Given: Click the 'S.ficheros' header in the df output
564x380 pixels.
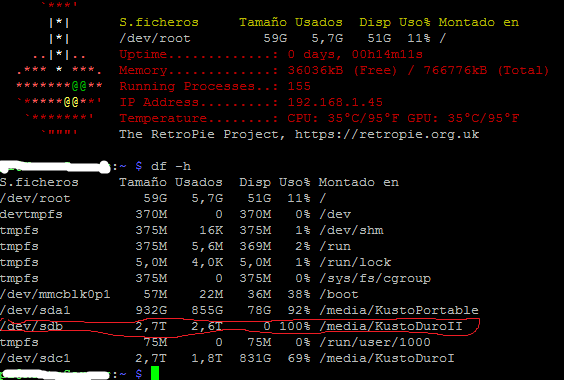Looking at the screenshot, I should (x=39, y=182).
